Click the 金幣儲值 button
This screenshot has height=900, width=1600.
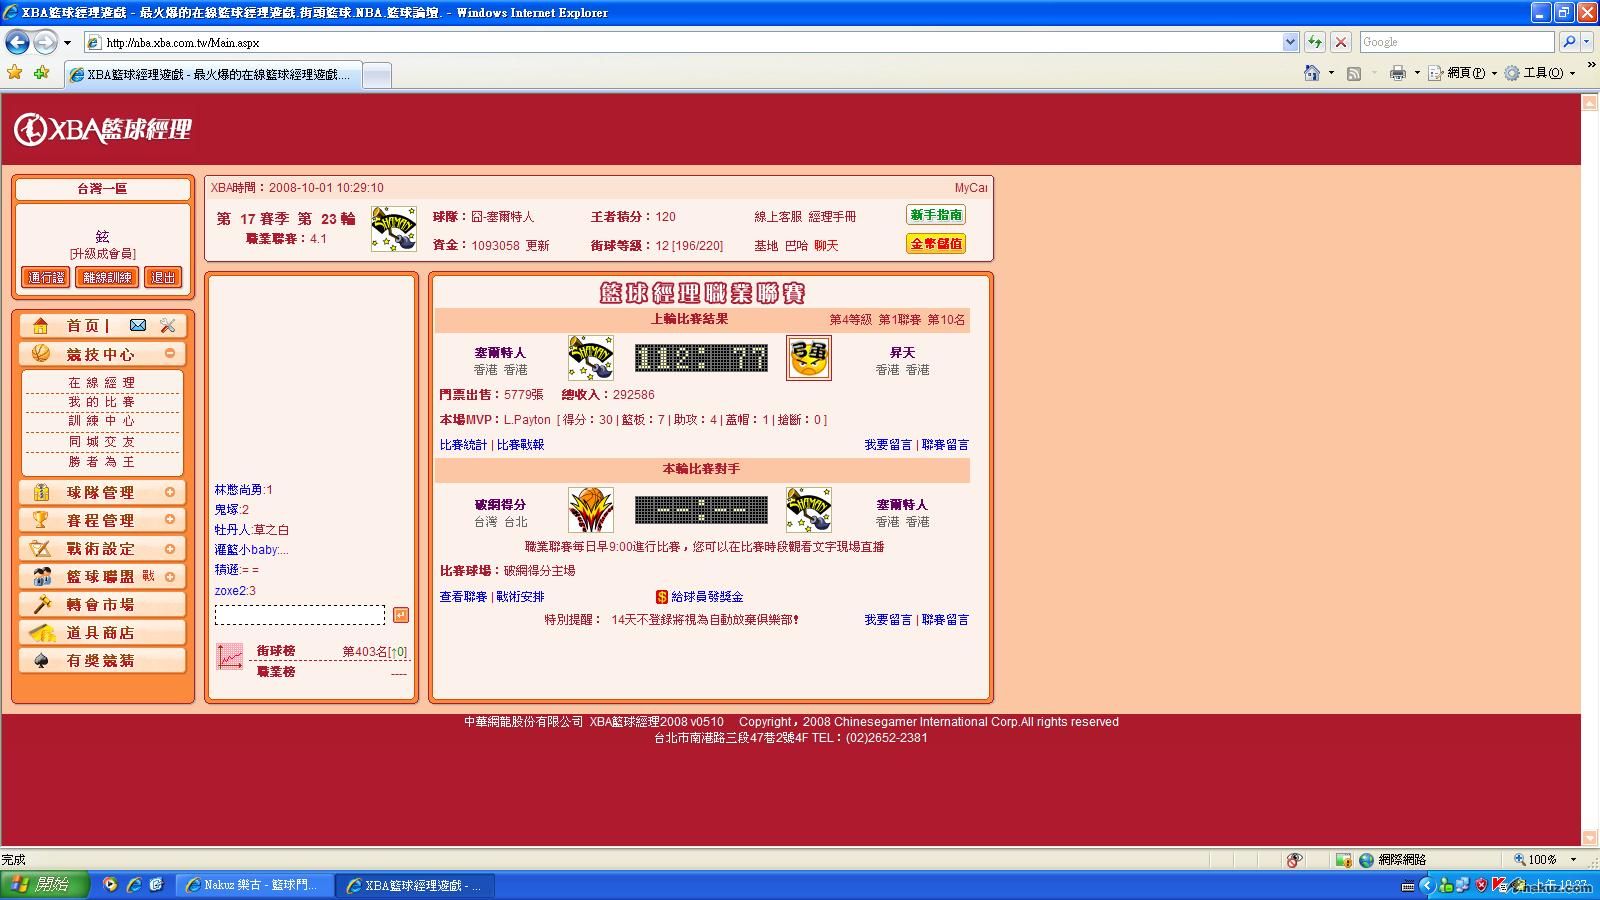click(936, 243)
